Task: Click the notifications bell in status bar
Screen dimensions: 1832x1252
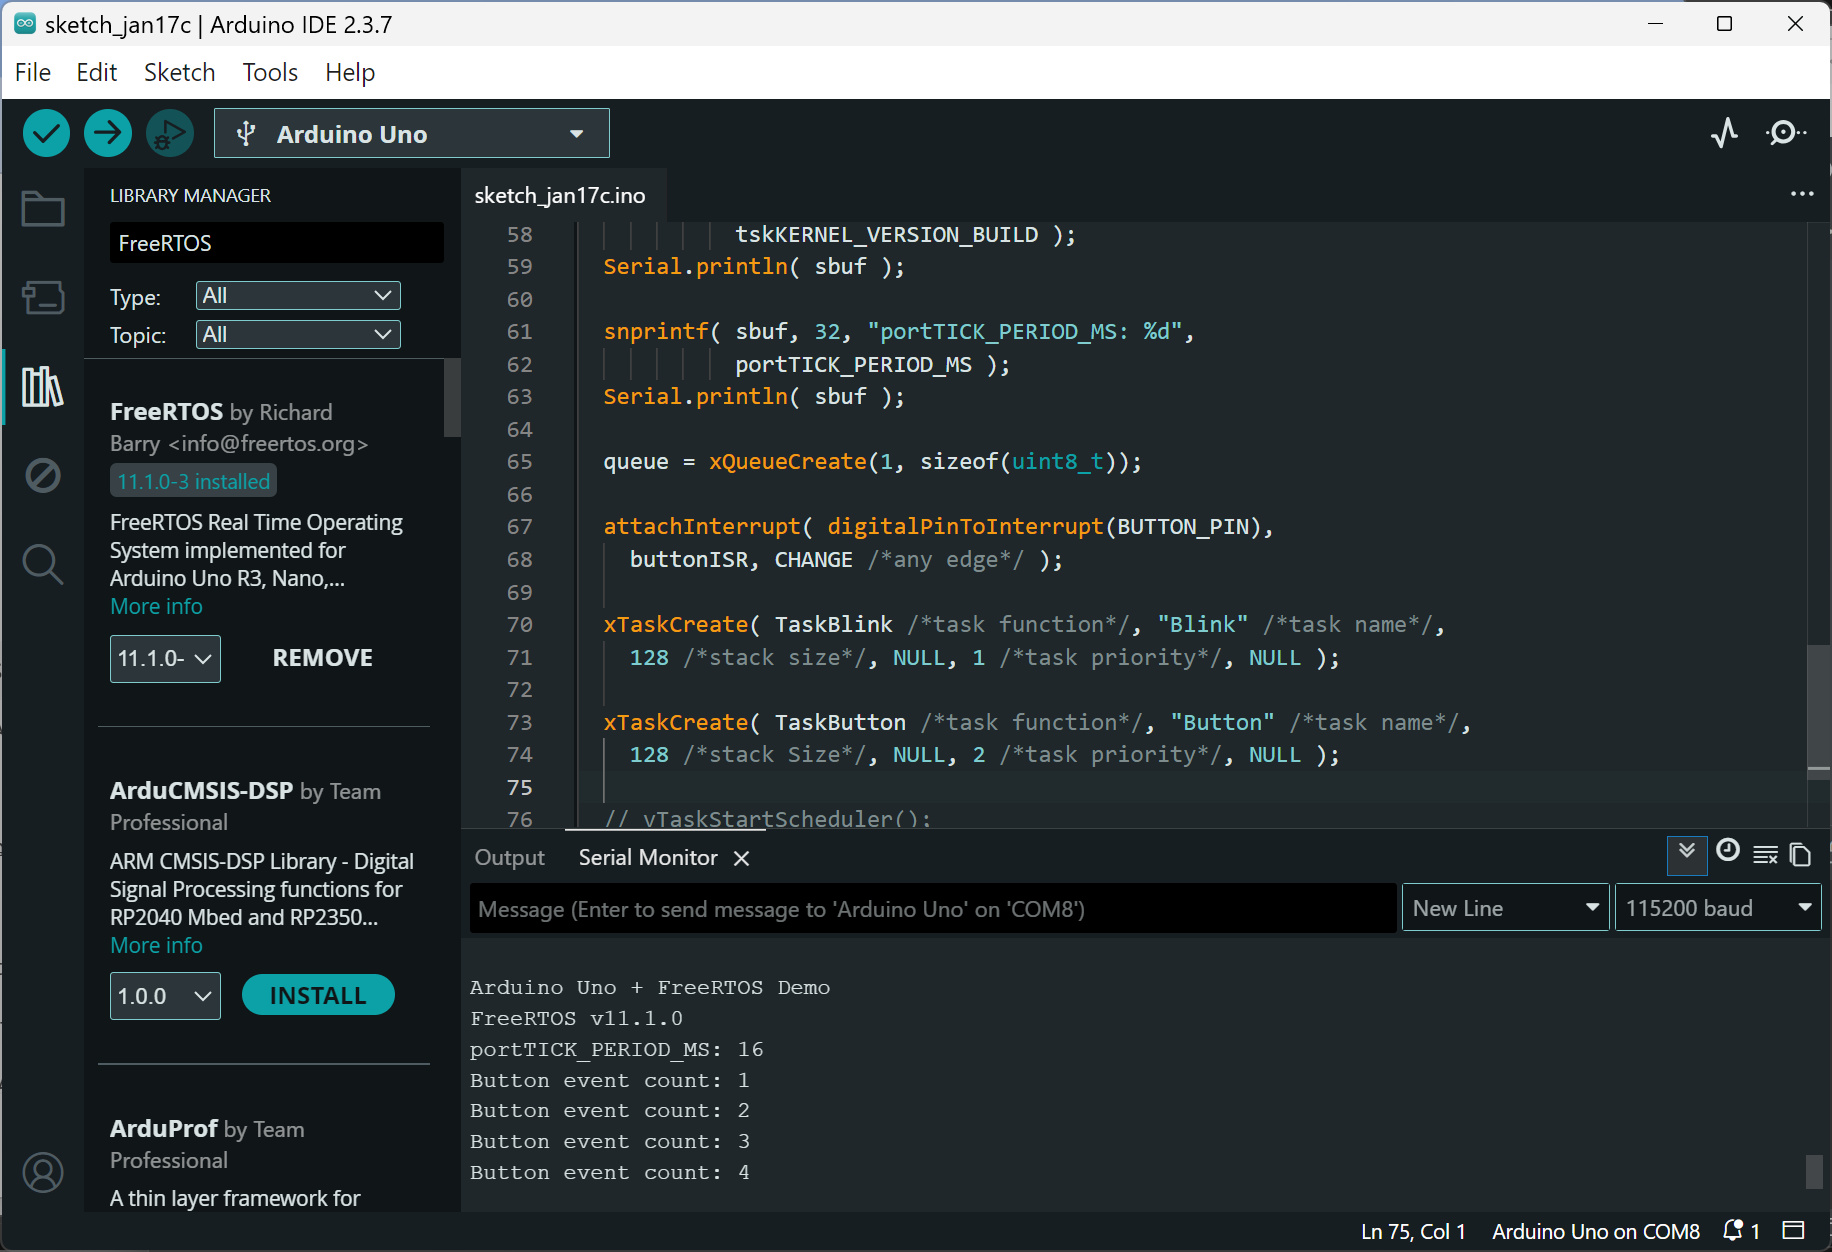Action: click(x=1733, y=1231)
